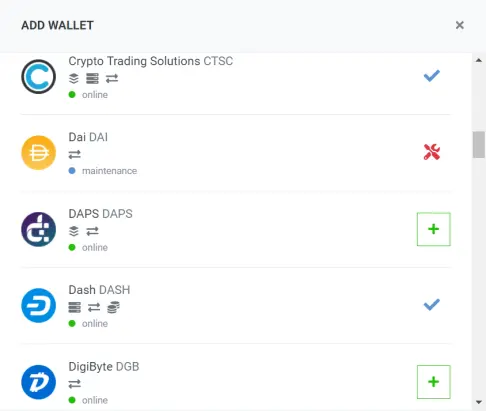Click the exchange arrows icon under Dash
Viewport: 486px width, 411px height.
tap(94, 307)
